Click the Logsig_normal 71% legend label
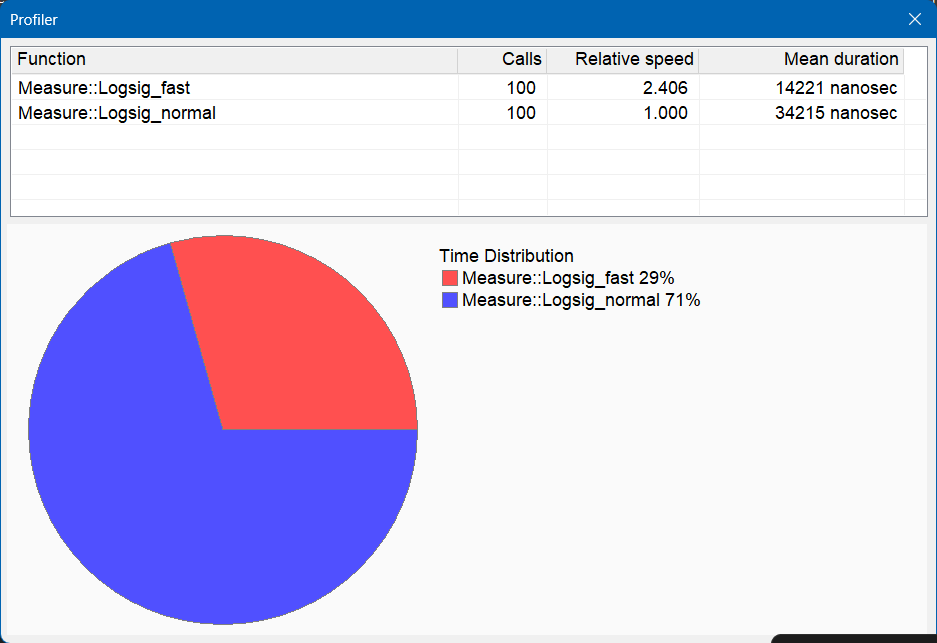Viewport: 937px width, 643px height. [x=581, y=300]
